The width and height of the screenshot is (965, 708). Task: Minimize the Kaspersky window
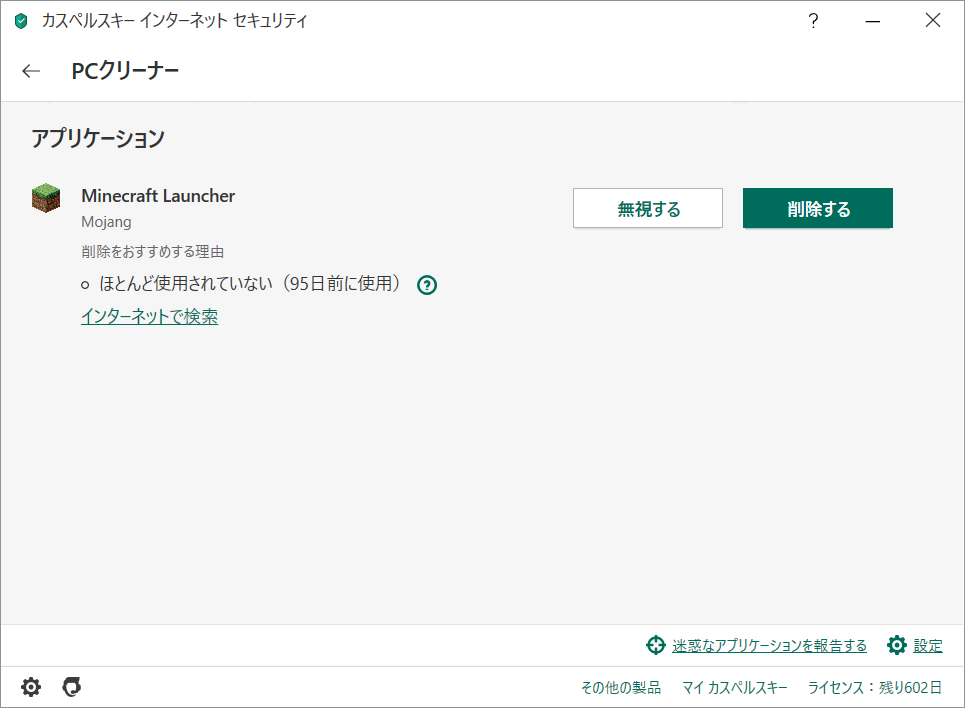(874, 21)
